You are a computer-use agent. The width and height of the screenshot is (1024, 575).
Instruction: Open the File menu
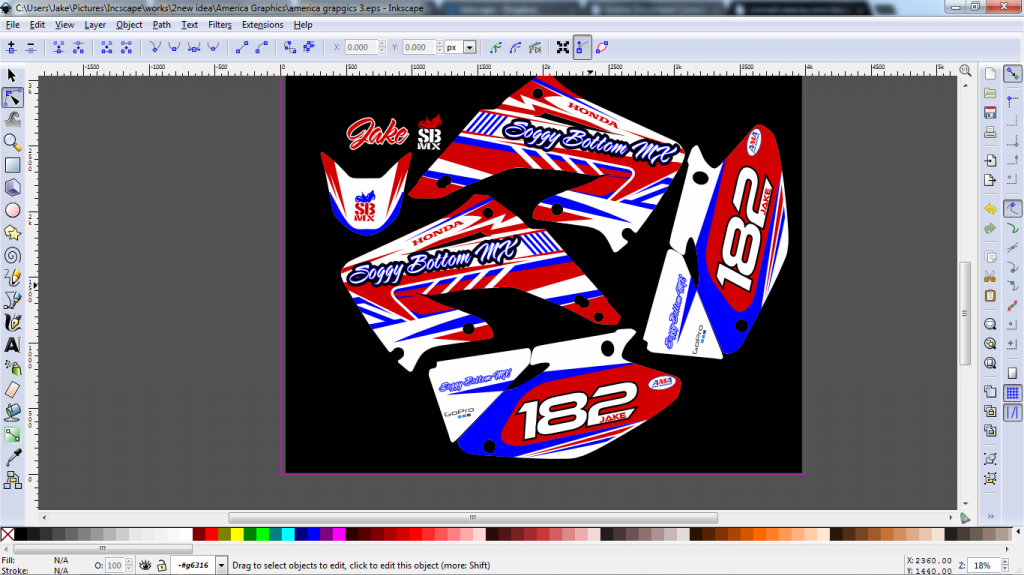point(12,25)
